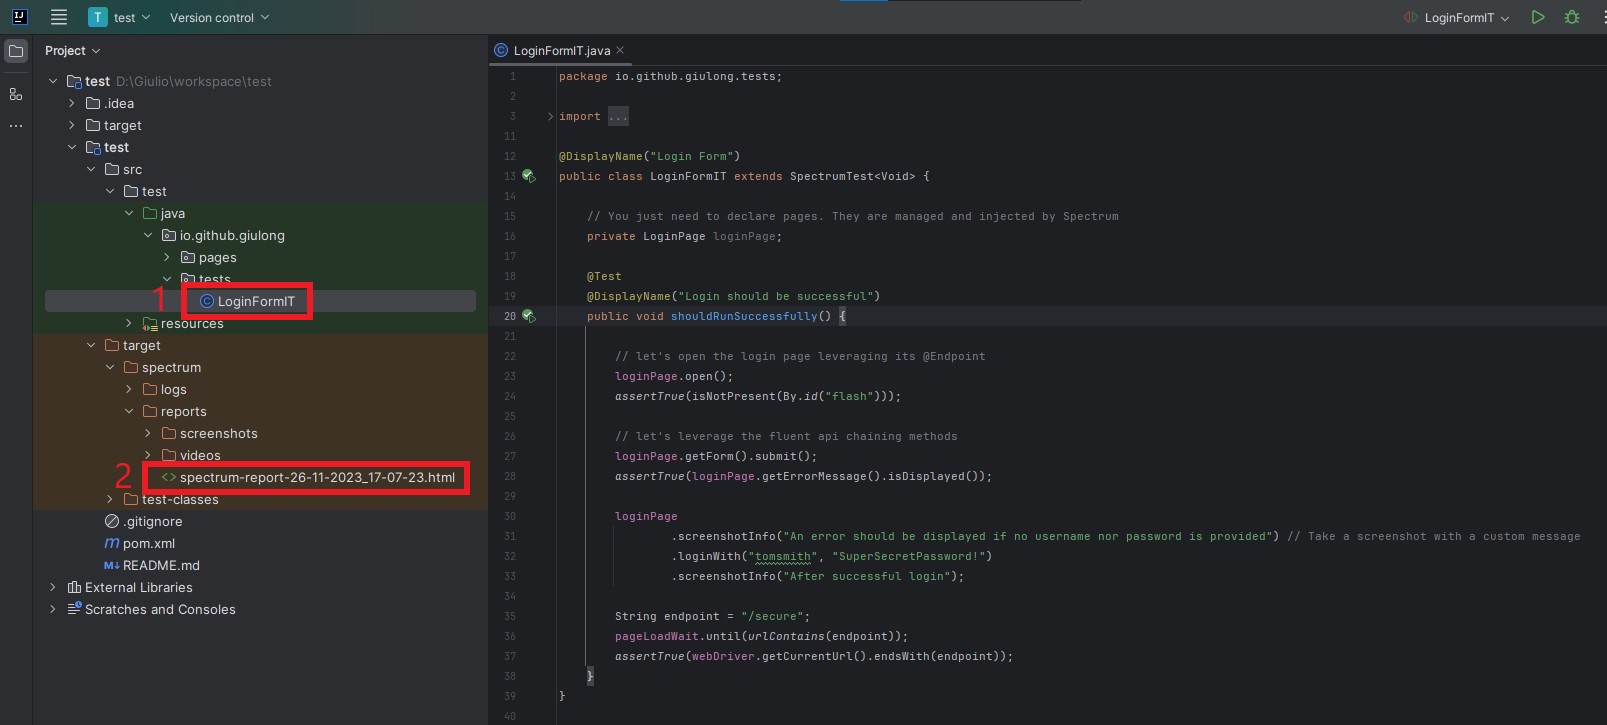Click the IntelliJ IDEA logo icon
1607x725 pixels.
[x=19, y=17]
